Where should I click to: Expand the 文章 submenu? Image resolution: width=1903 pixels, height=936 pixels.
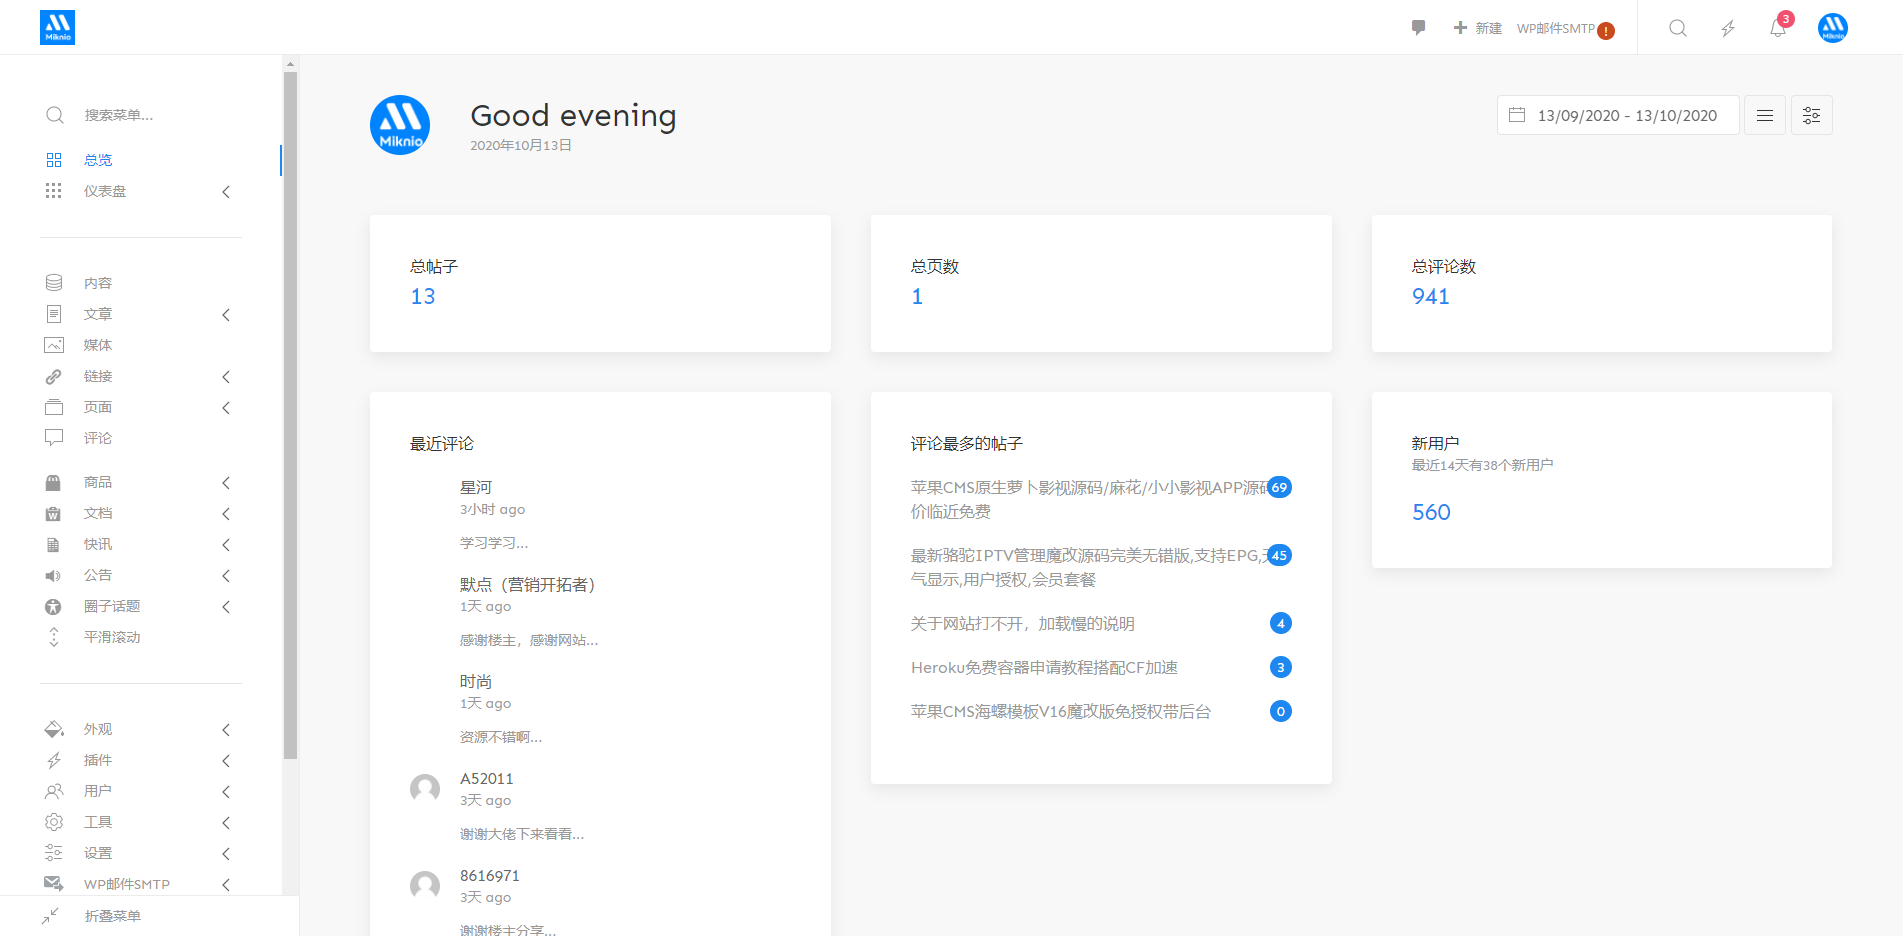[99, 314]
